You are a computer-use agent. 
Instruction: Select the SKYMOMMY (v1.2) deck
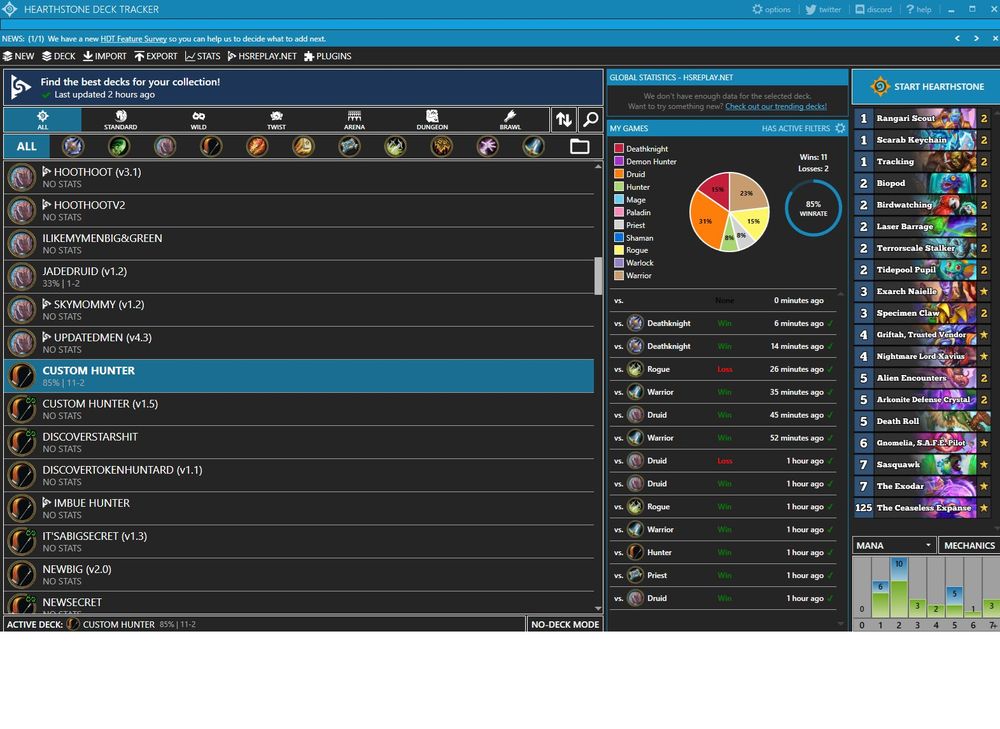(x=298, y=310)
